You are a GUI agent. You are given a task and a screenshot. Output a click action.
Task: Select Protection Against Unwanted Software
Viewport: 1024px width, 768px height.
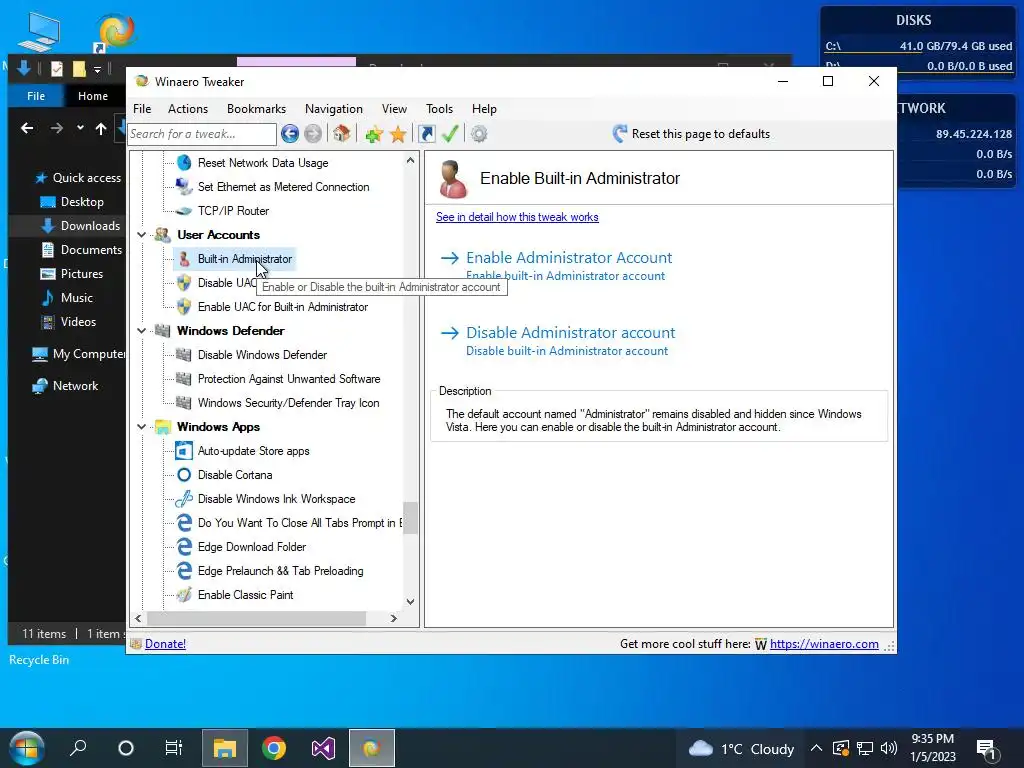point(289,379)
